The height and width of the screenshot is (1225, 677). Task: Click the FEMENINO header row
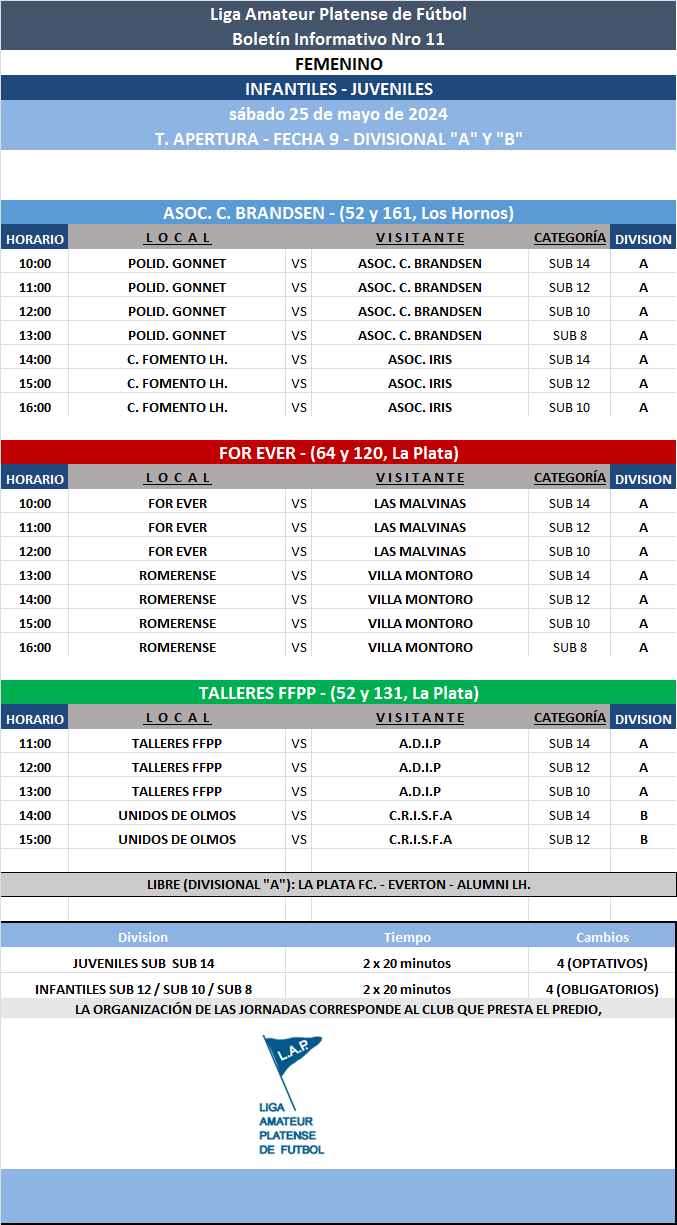coord(338,64)
